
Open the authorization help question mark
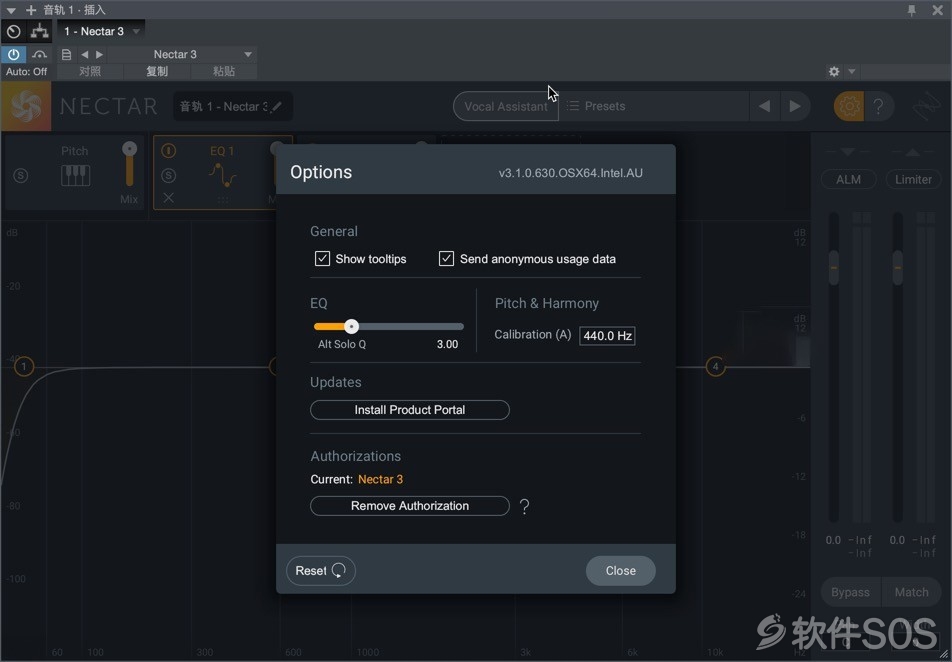[x=525, y=507]
